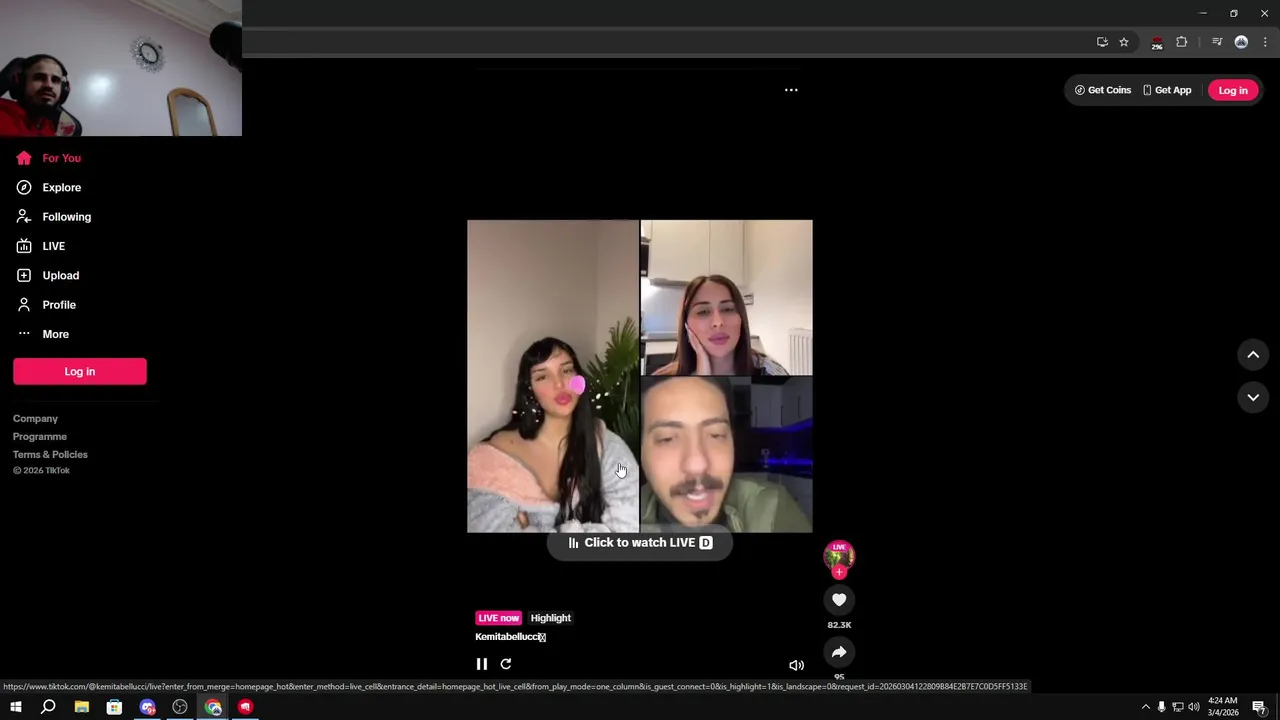This screenshot has height=720, width=1280.
Task: Mute the video sound
Action: (796, 665)
